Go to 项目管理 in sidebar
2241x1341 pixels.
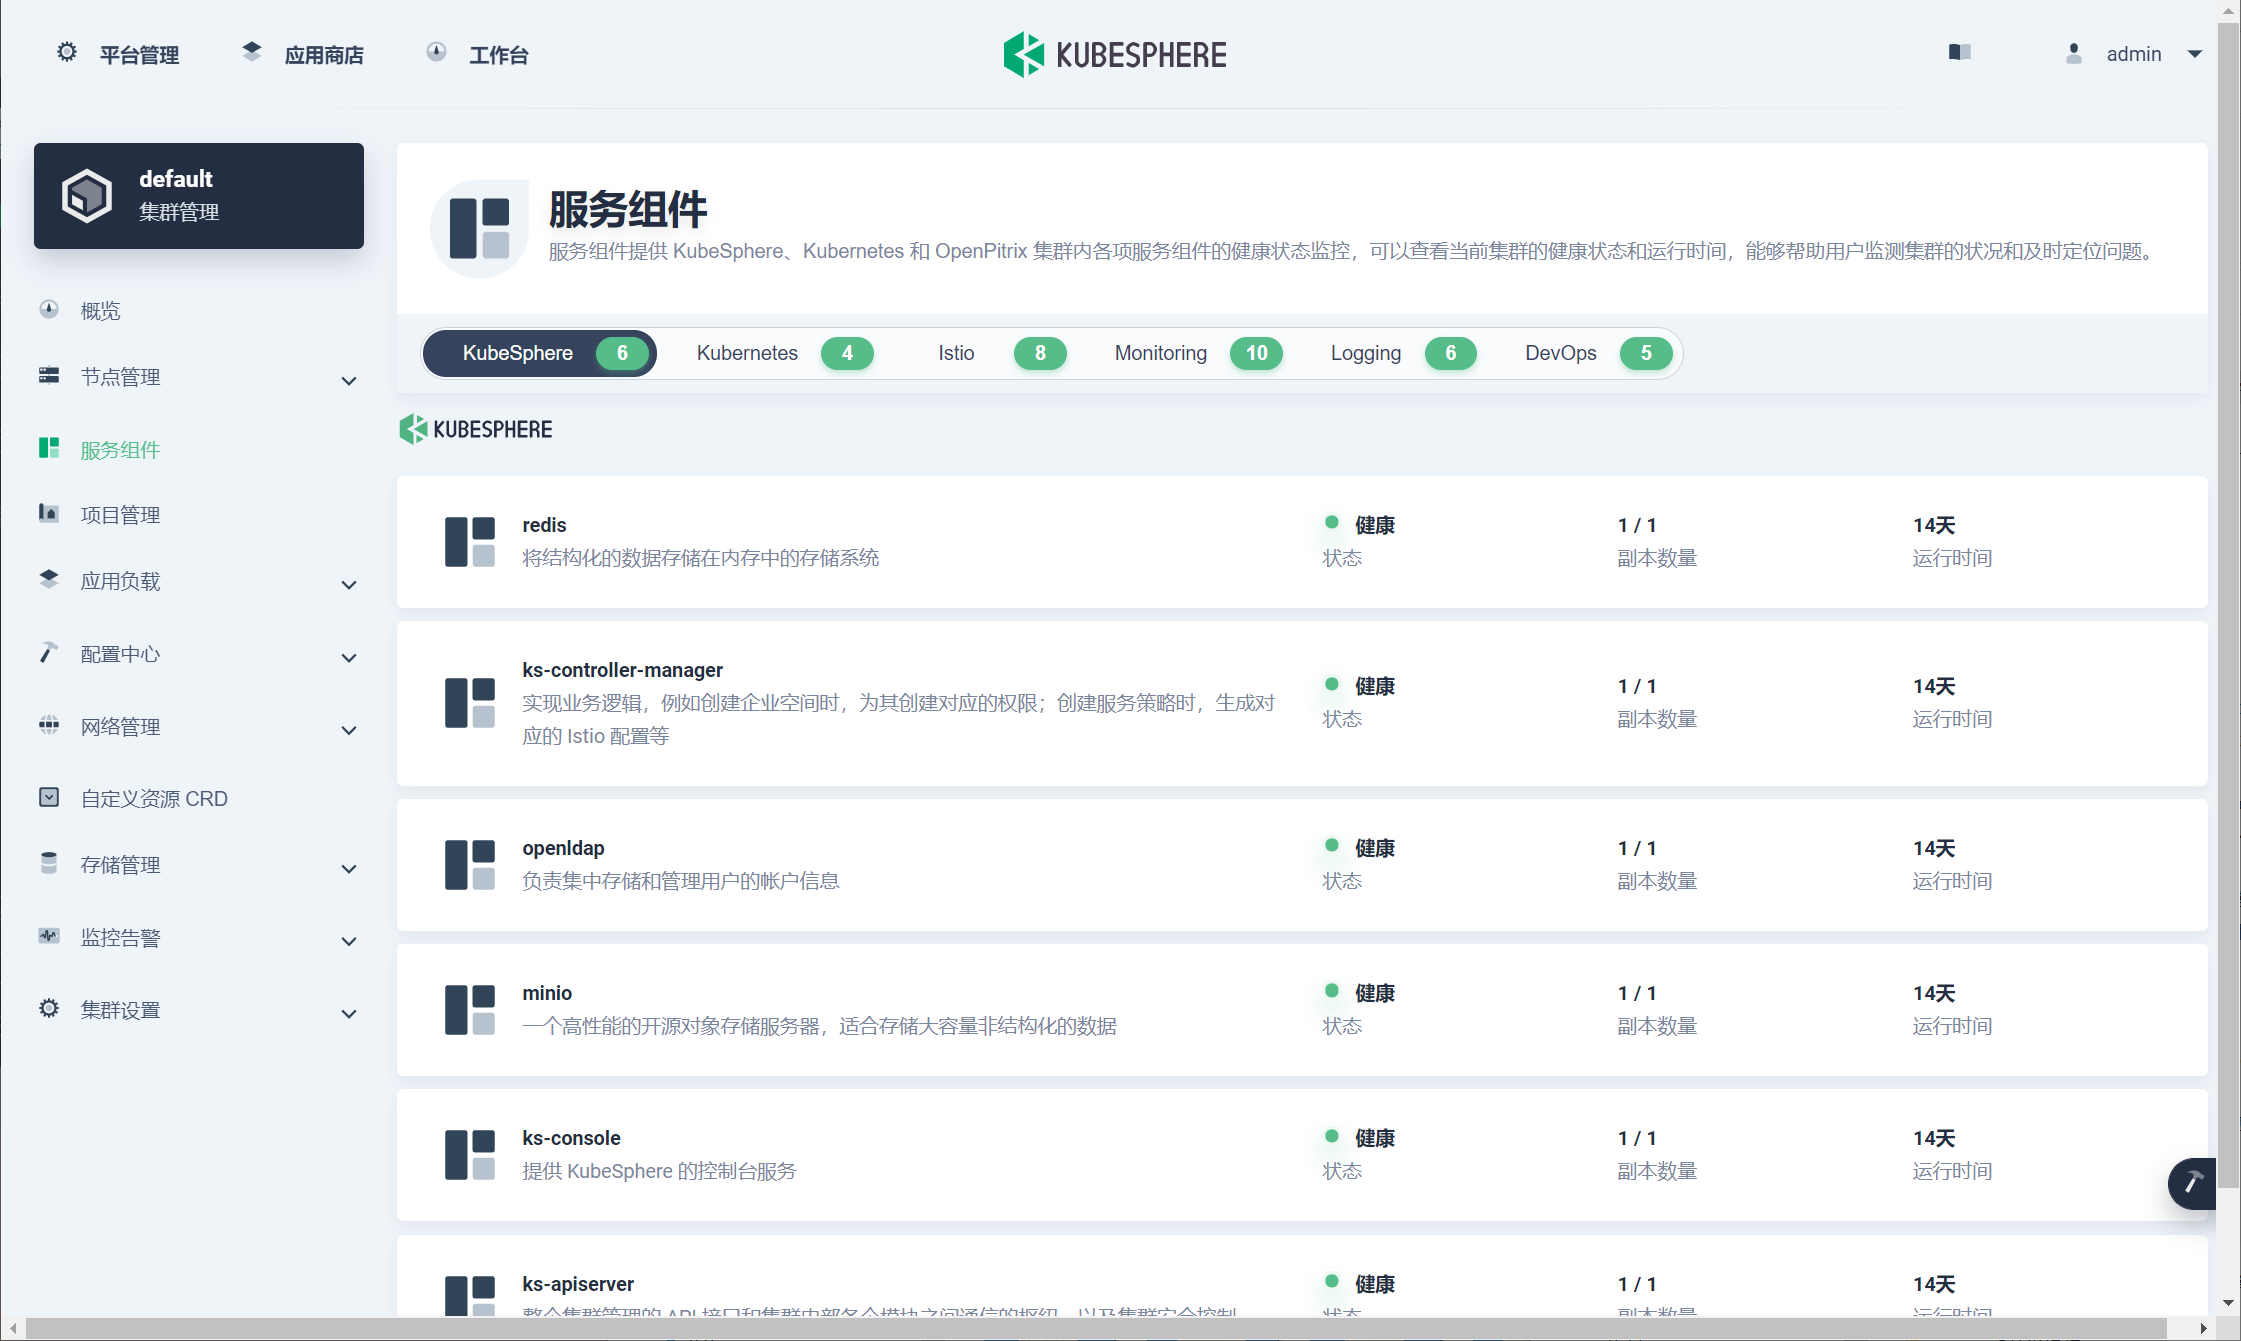click(x=120, y=515)
